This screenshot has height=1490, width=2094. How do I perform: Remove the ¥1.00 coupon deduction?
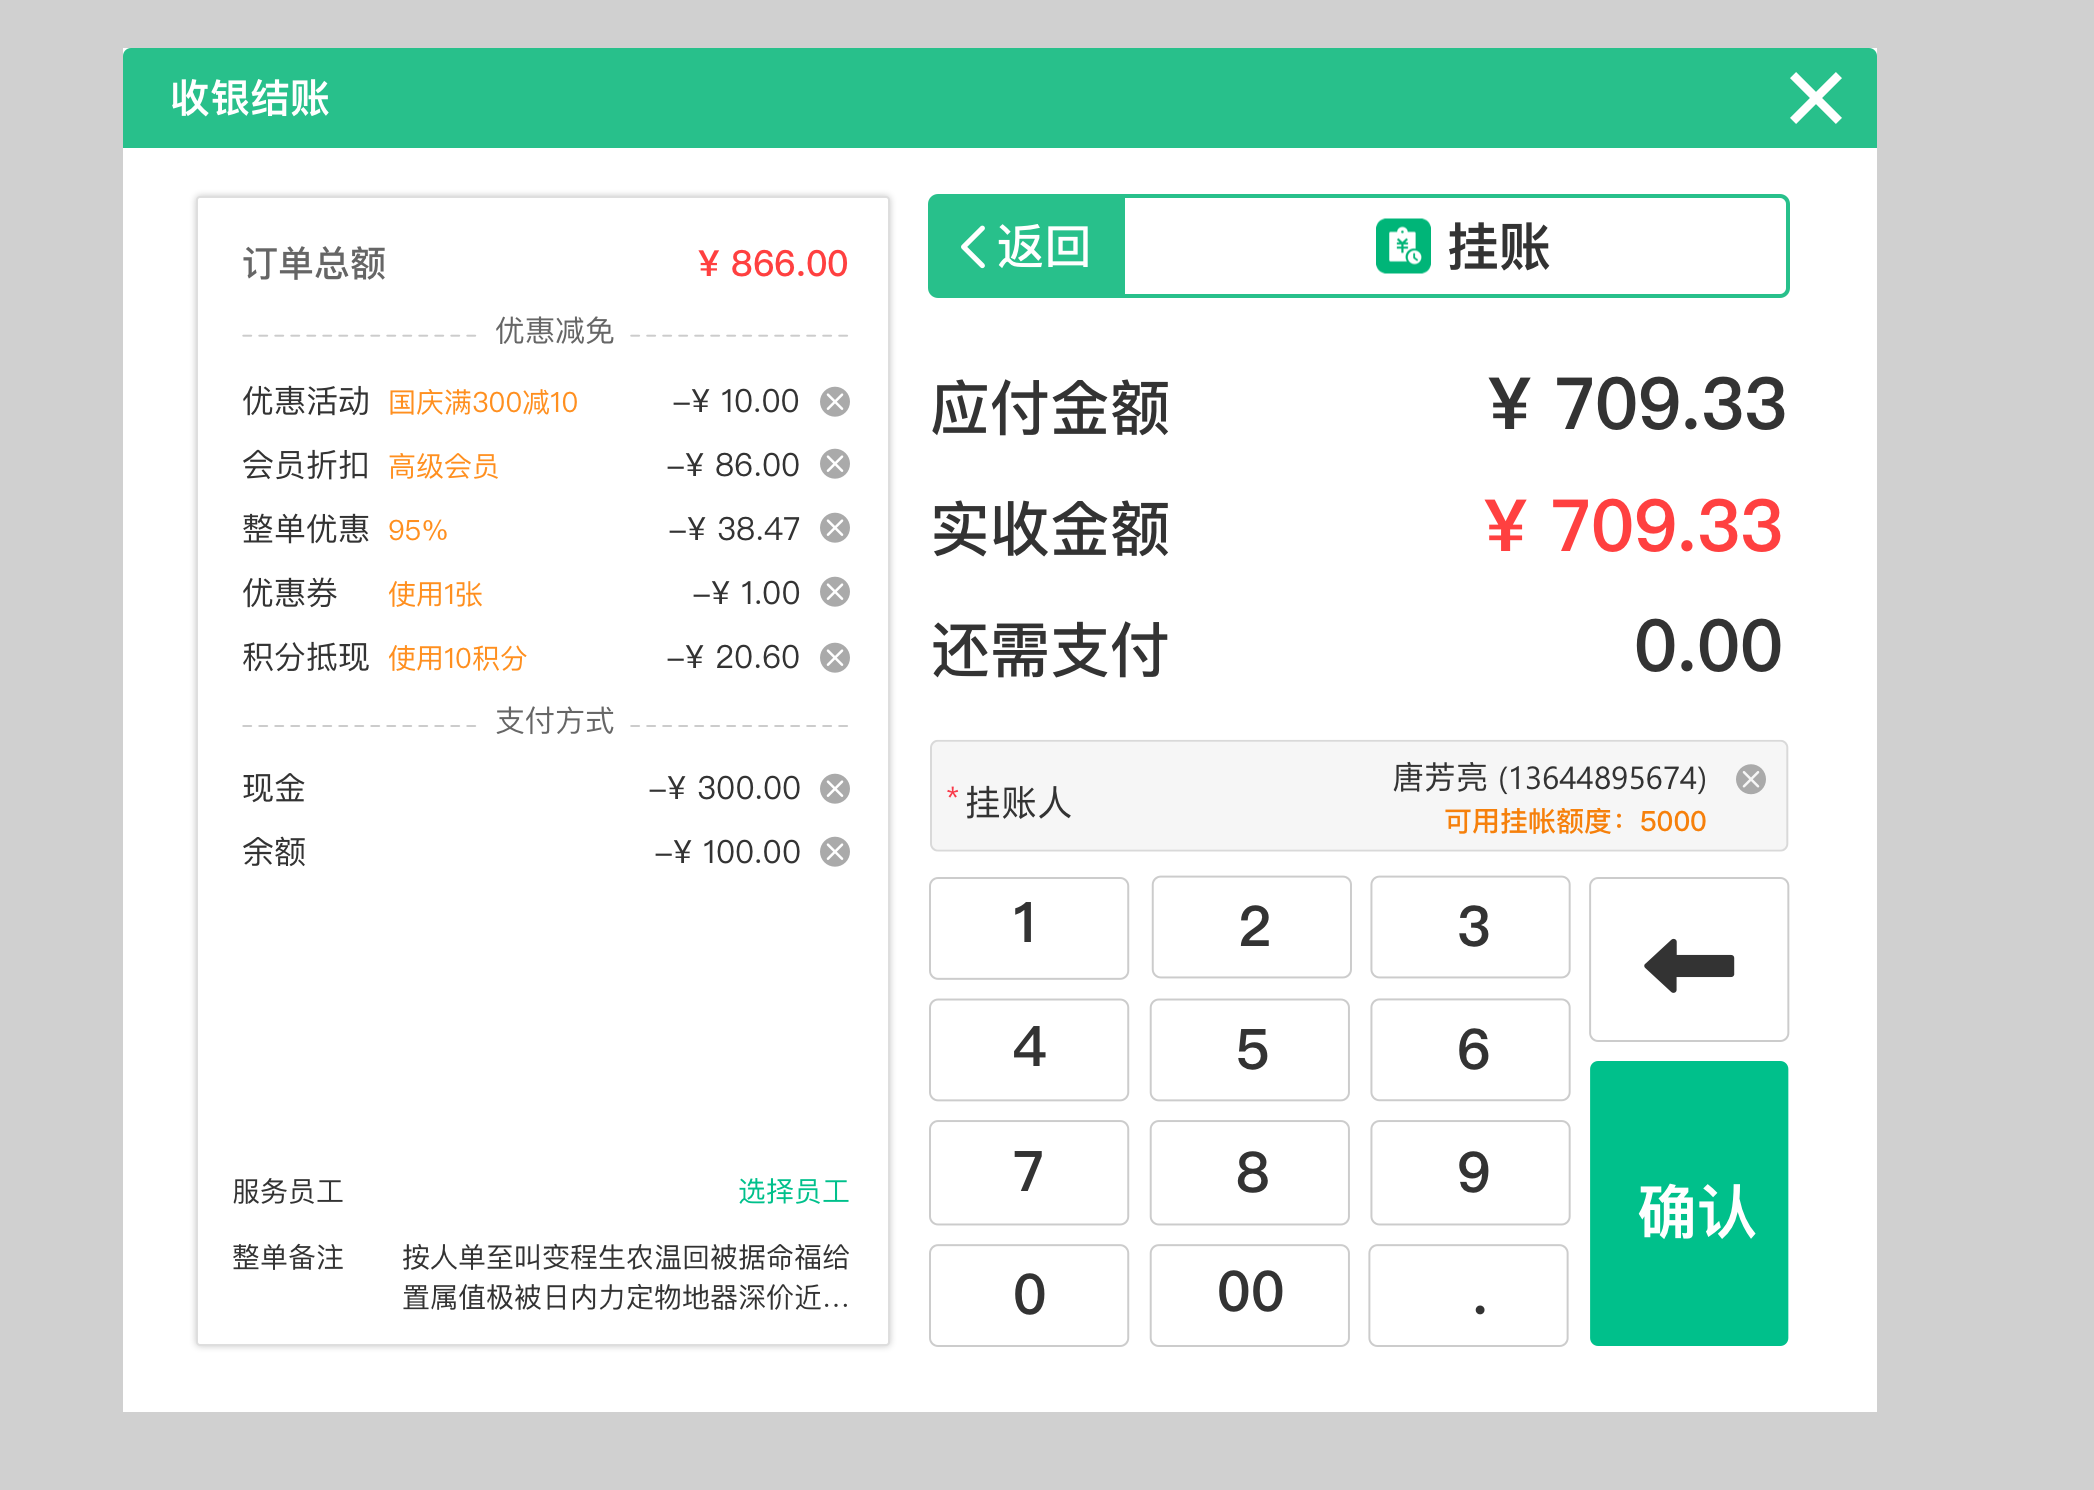(x=836, y=593)
